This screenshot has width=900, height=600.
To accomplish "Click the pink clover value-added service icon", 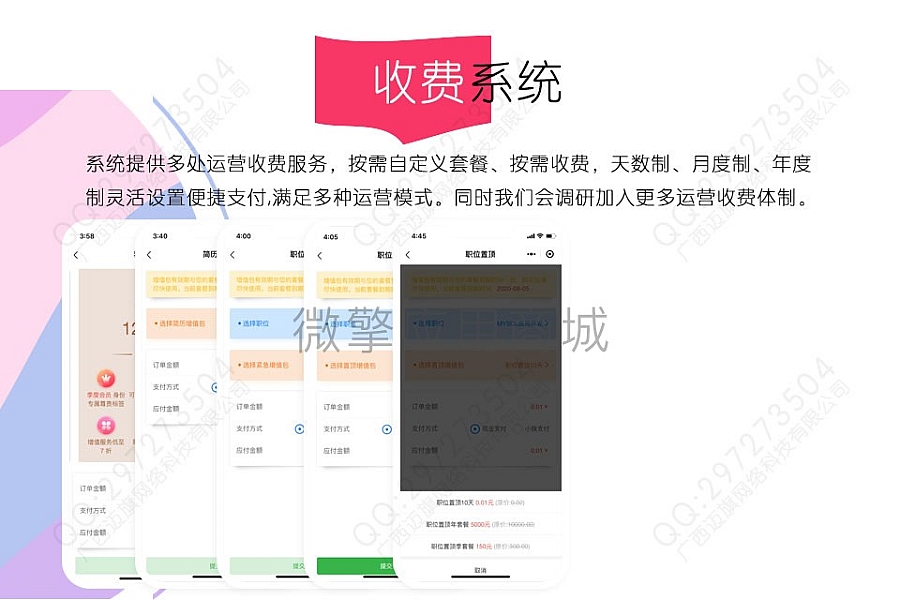I will [x=106, y=425].
